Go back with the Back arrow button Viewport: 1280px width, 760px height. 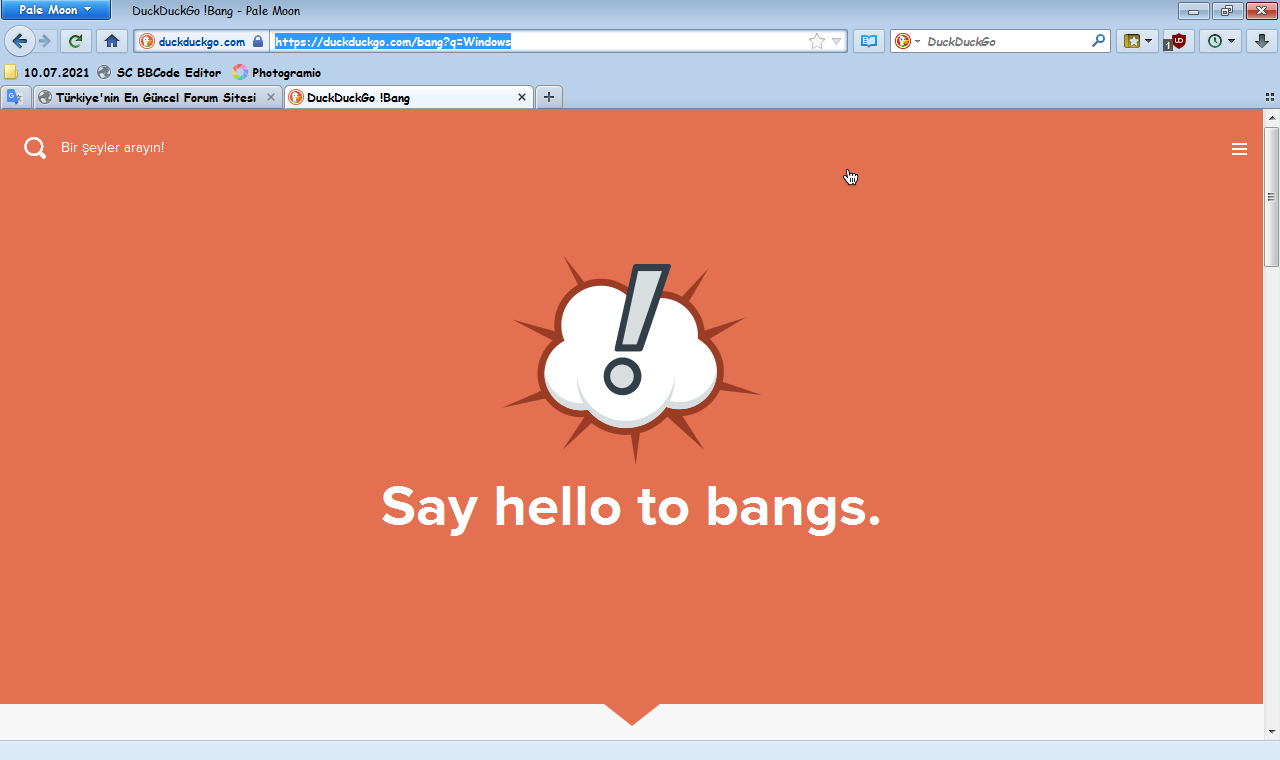(19, 41)
